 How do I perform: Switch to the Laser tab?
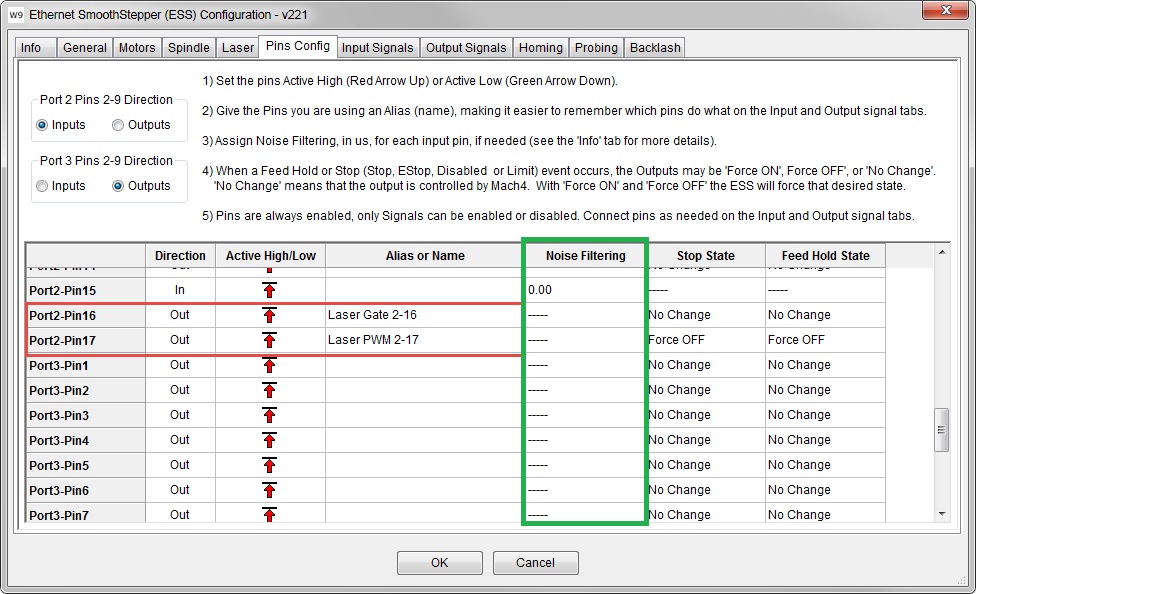[238, 47]
